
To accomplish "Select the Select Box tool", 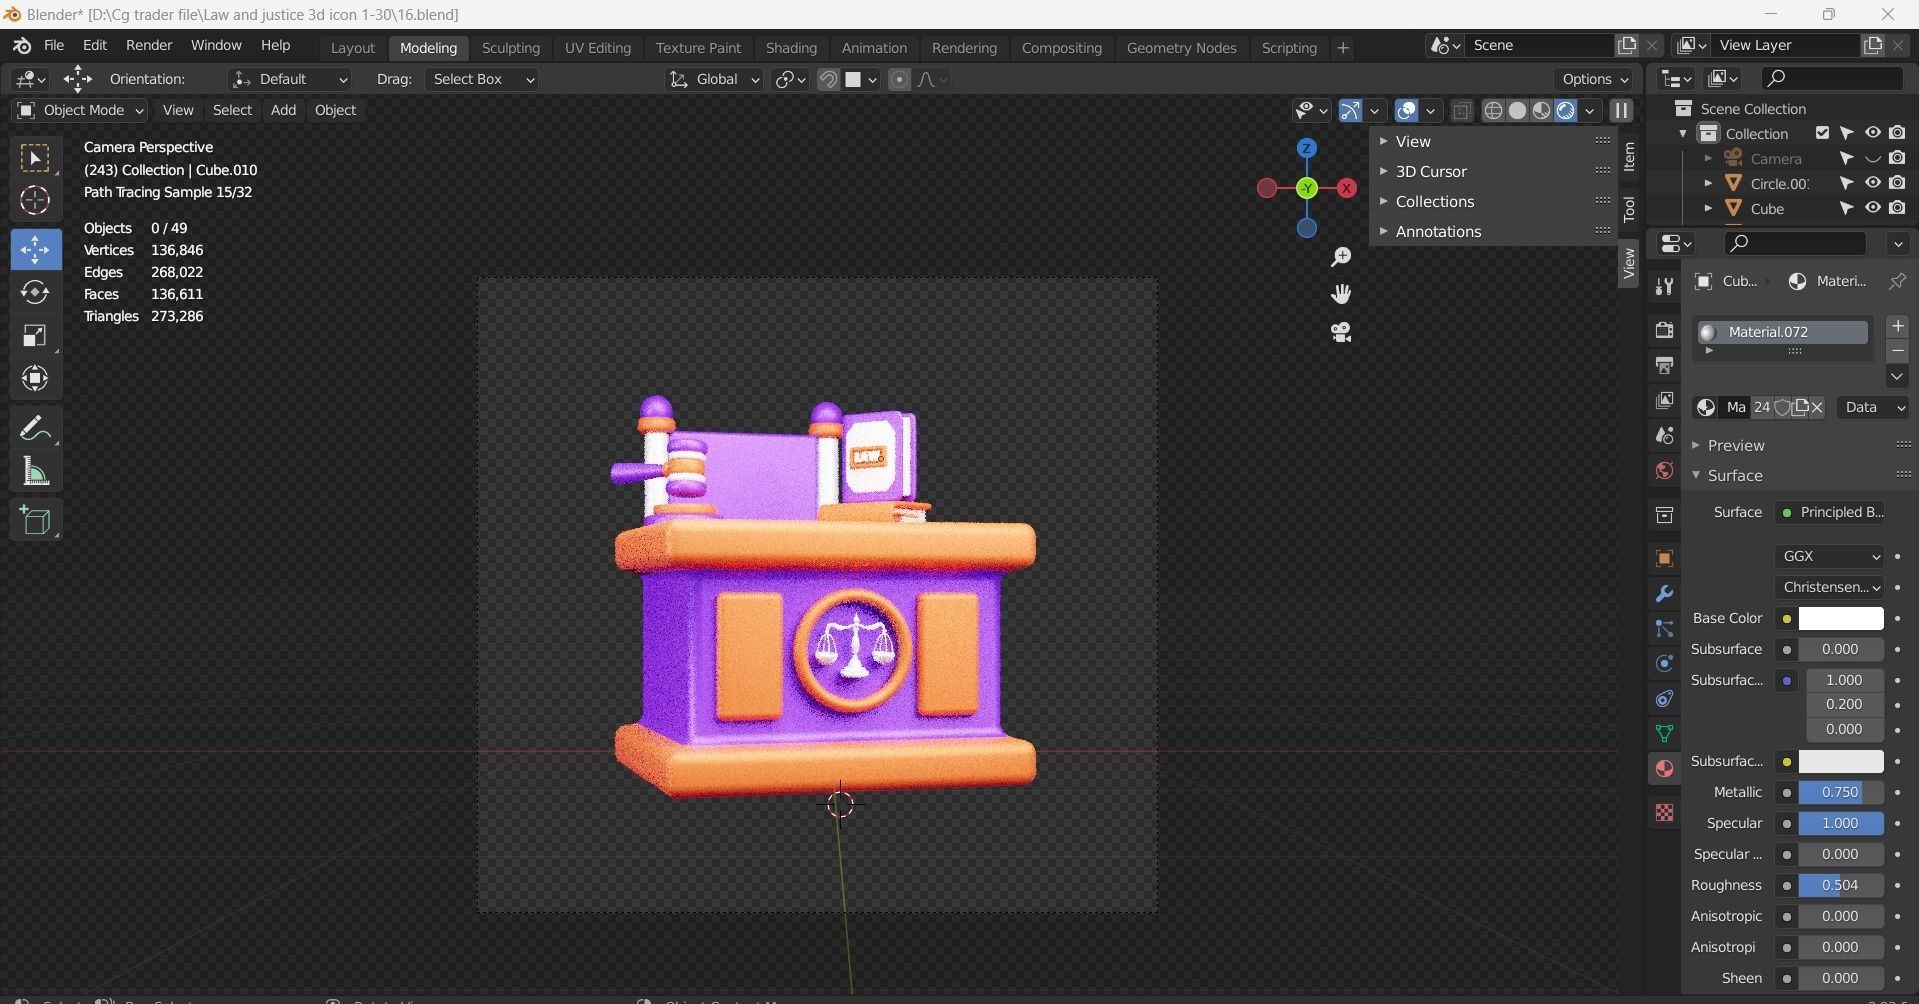I will pos(35,159).
